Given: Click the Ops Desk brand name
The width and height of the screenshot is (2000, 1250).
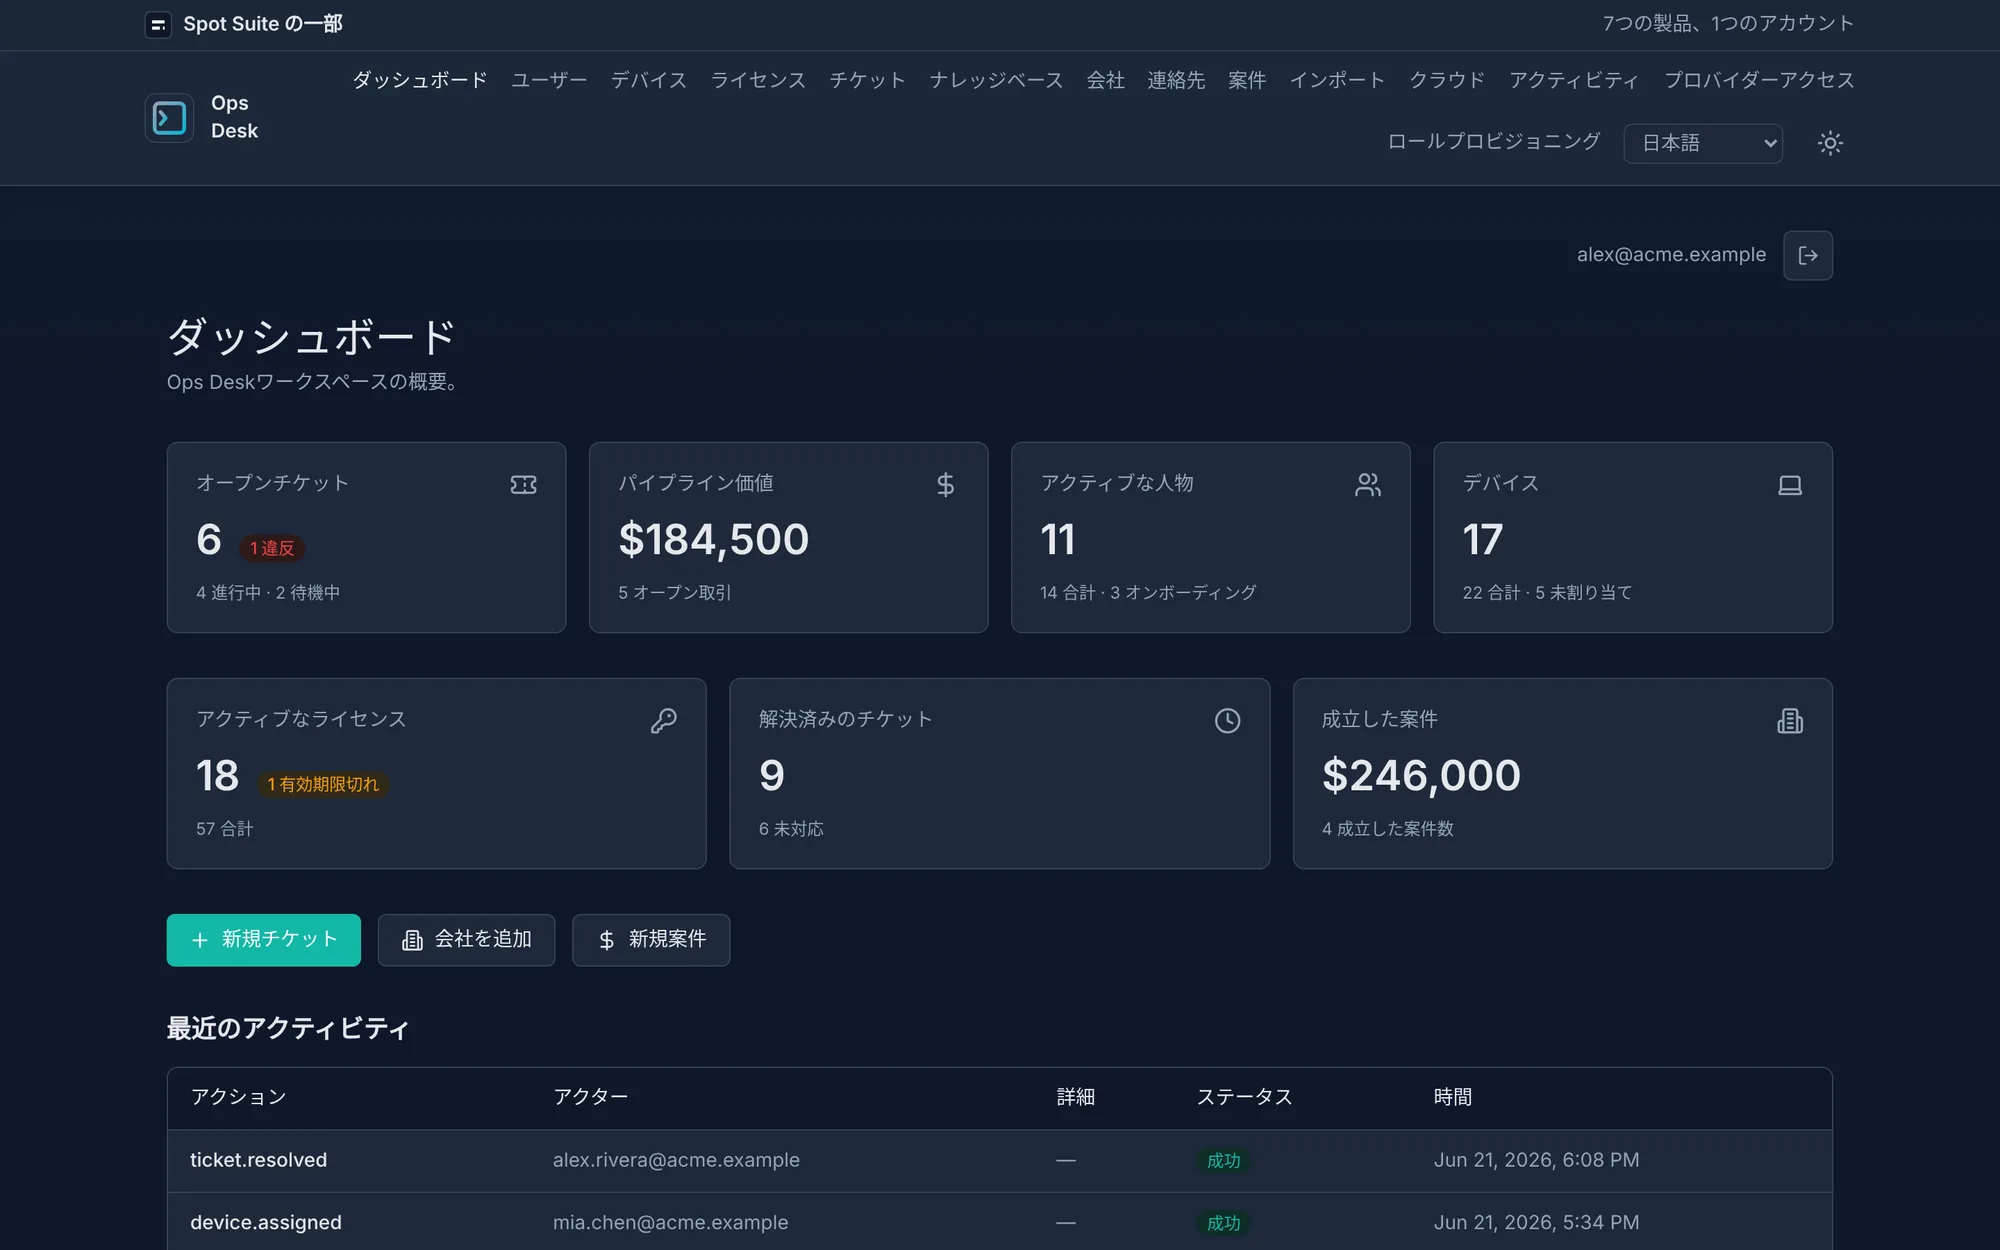Looking at the screenshot, I should (234, 117).
